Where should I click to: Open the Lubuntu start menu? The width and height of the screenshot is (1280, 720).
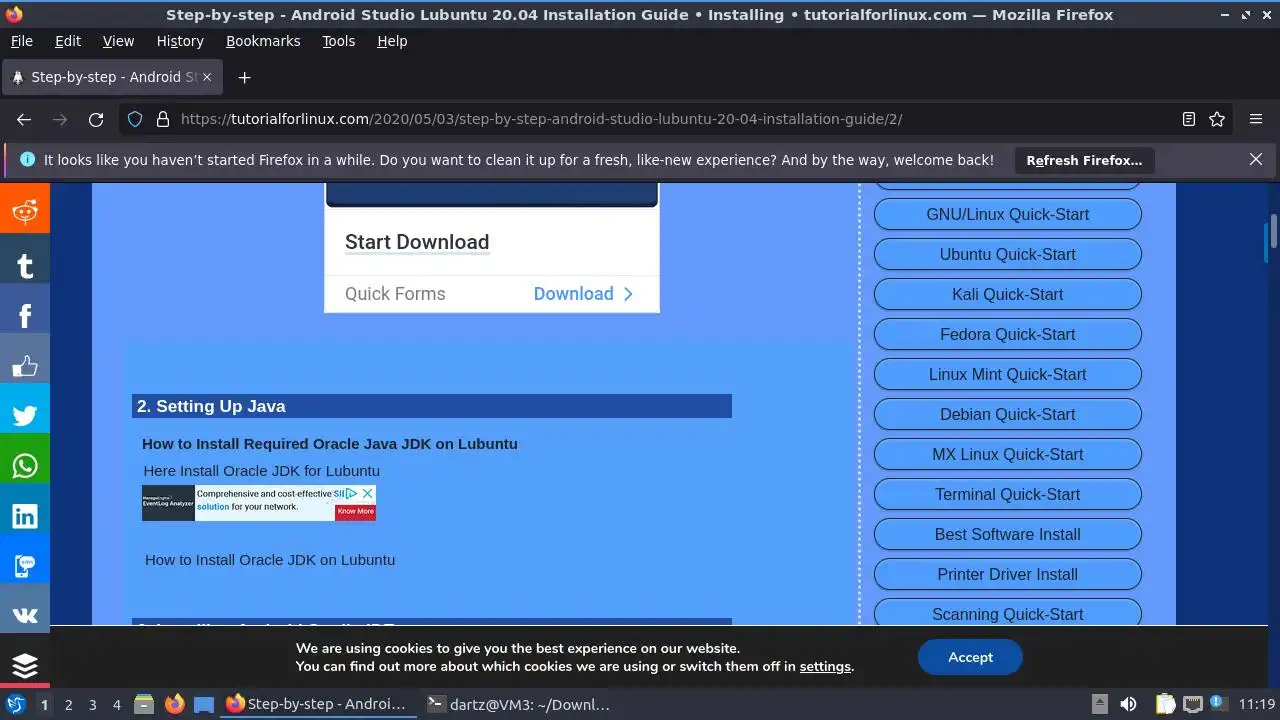coord(16,704)
